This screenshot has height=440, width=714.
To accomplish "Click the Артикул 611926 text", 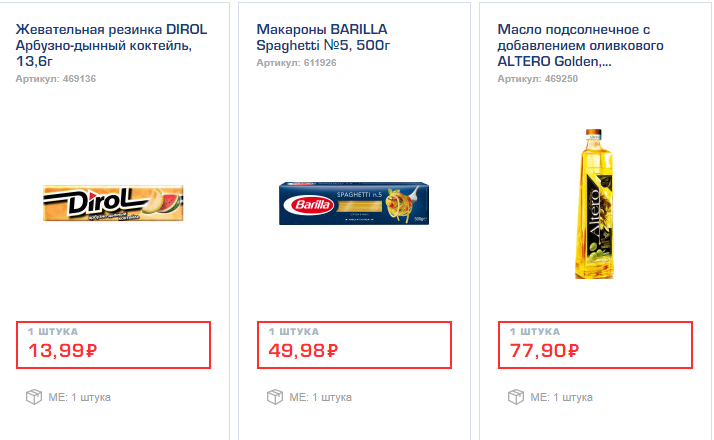I will click(296, 63).
